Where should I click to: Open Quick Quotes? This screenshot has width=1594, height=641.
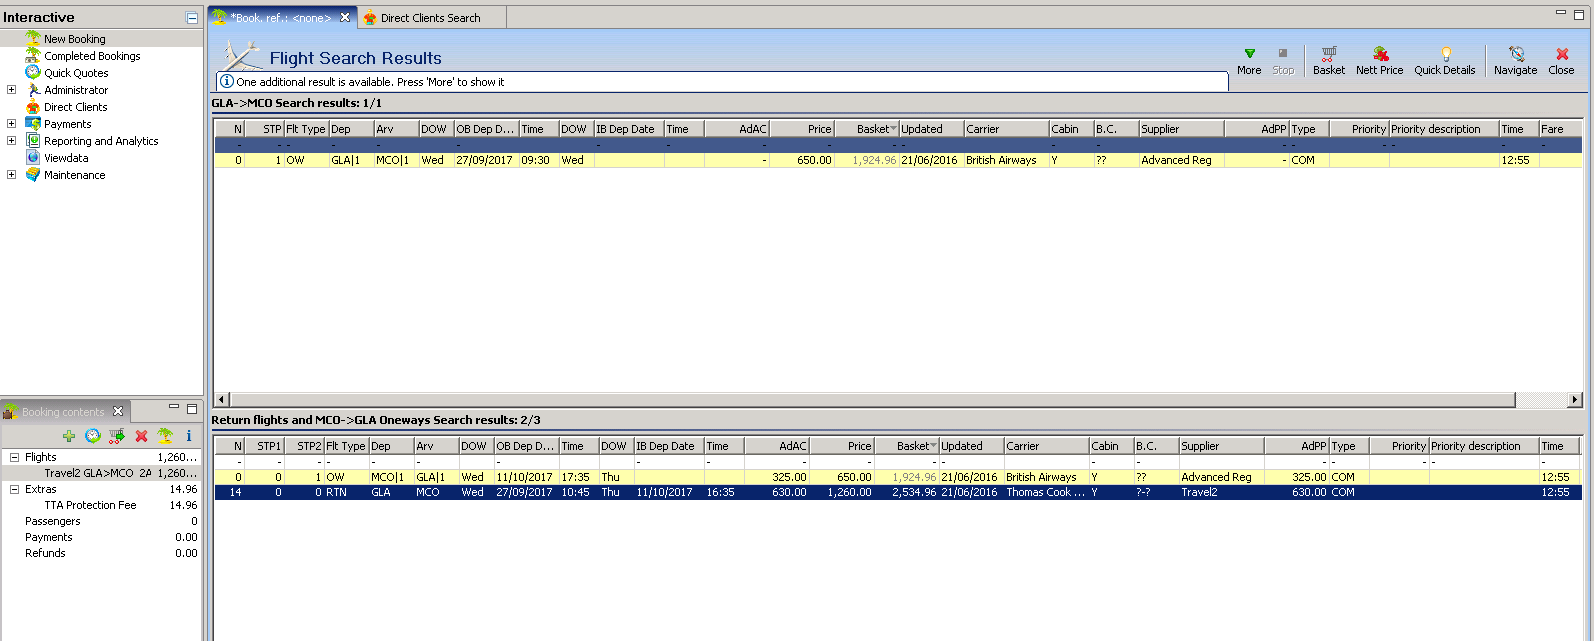[76, 73]
